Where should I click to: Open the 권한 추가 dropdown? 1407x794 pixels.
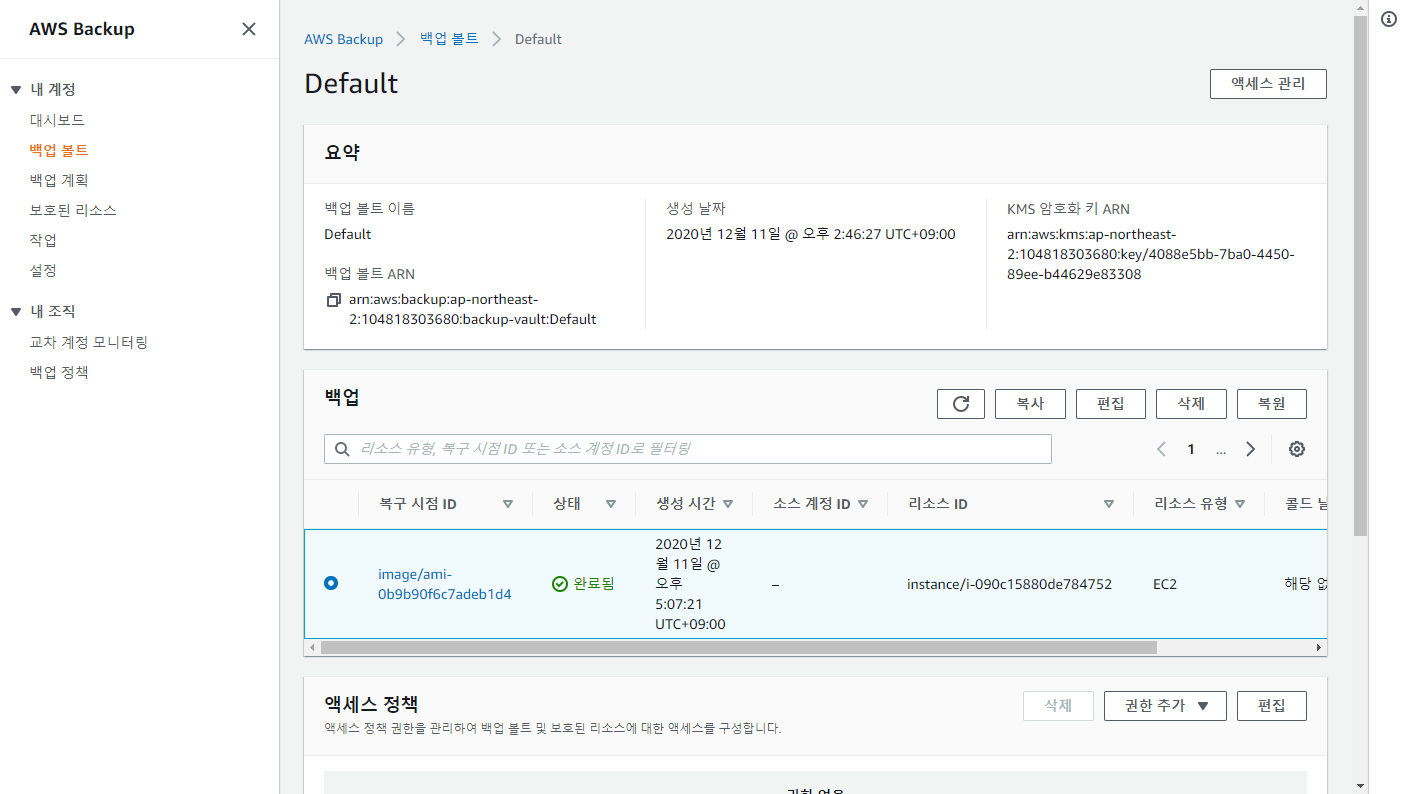(x=1165, y=706)
